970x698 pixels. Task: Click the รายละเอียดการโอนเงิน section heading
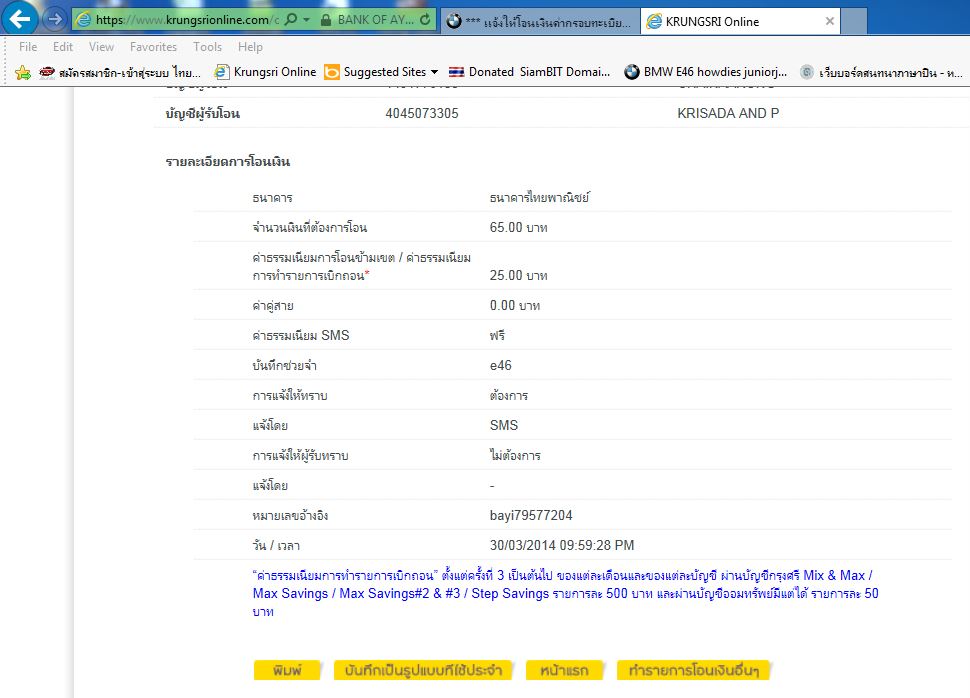coord(228,162)
